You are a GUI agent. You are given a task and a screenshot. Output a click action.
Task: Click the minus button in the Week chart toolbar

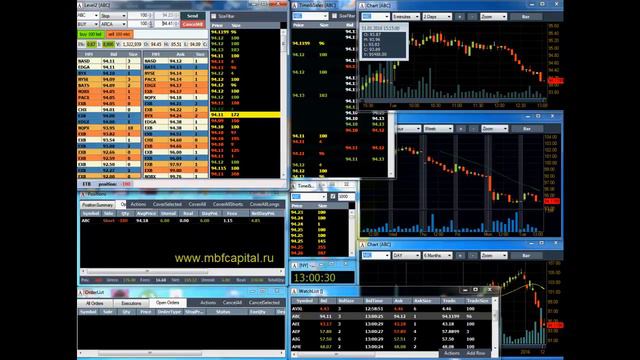tap(473, 129)
